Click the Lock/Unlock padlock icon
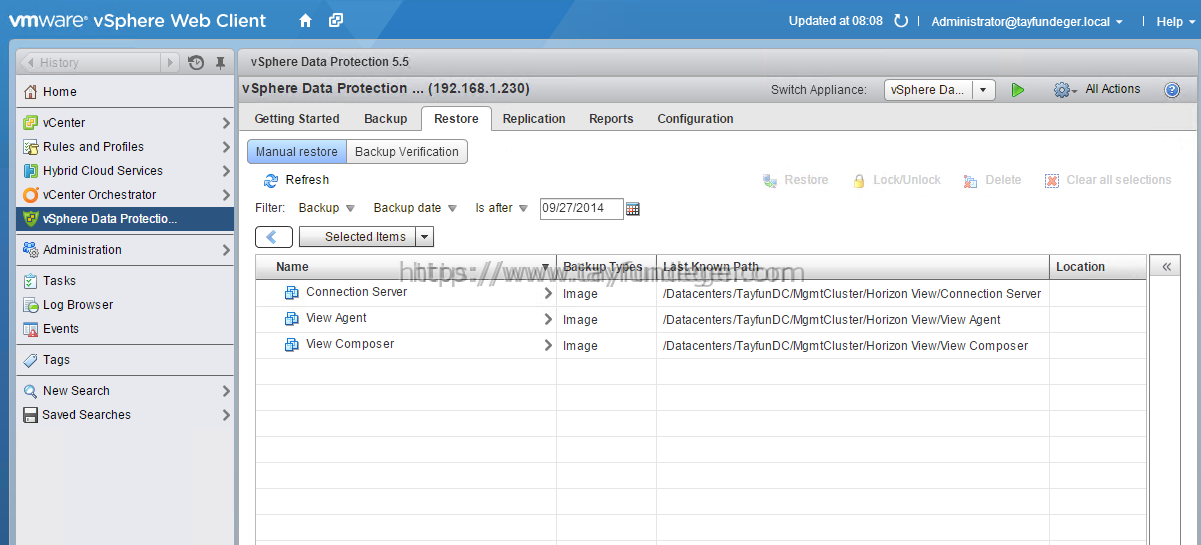 [859, 181]
